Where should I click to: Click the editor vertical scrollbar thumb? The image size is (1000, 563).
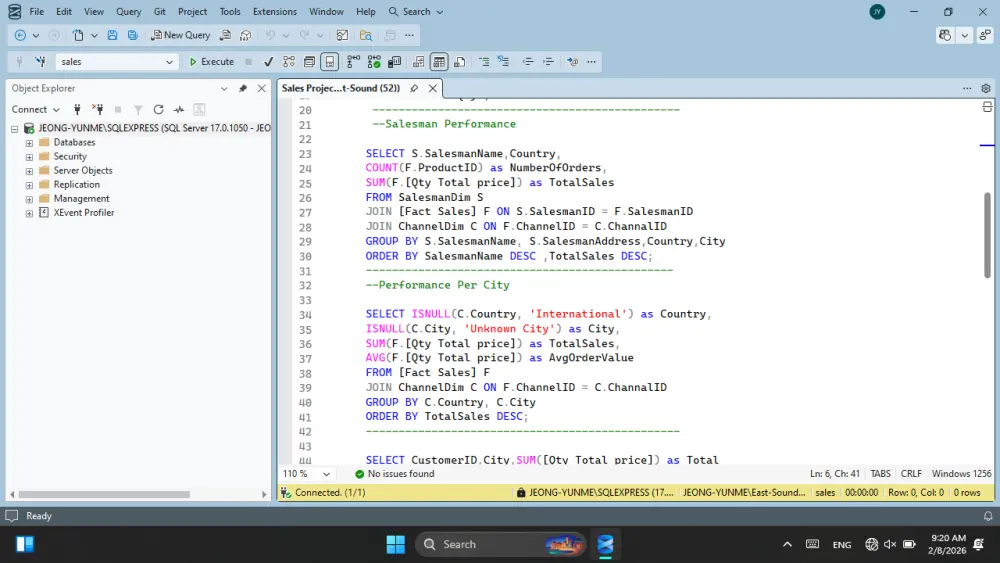click(987, 235)
